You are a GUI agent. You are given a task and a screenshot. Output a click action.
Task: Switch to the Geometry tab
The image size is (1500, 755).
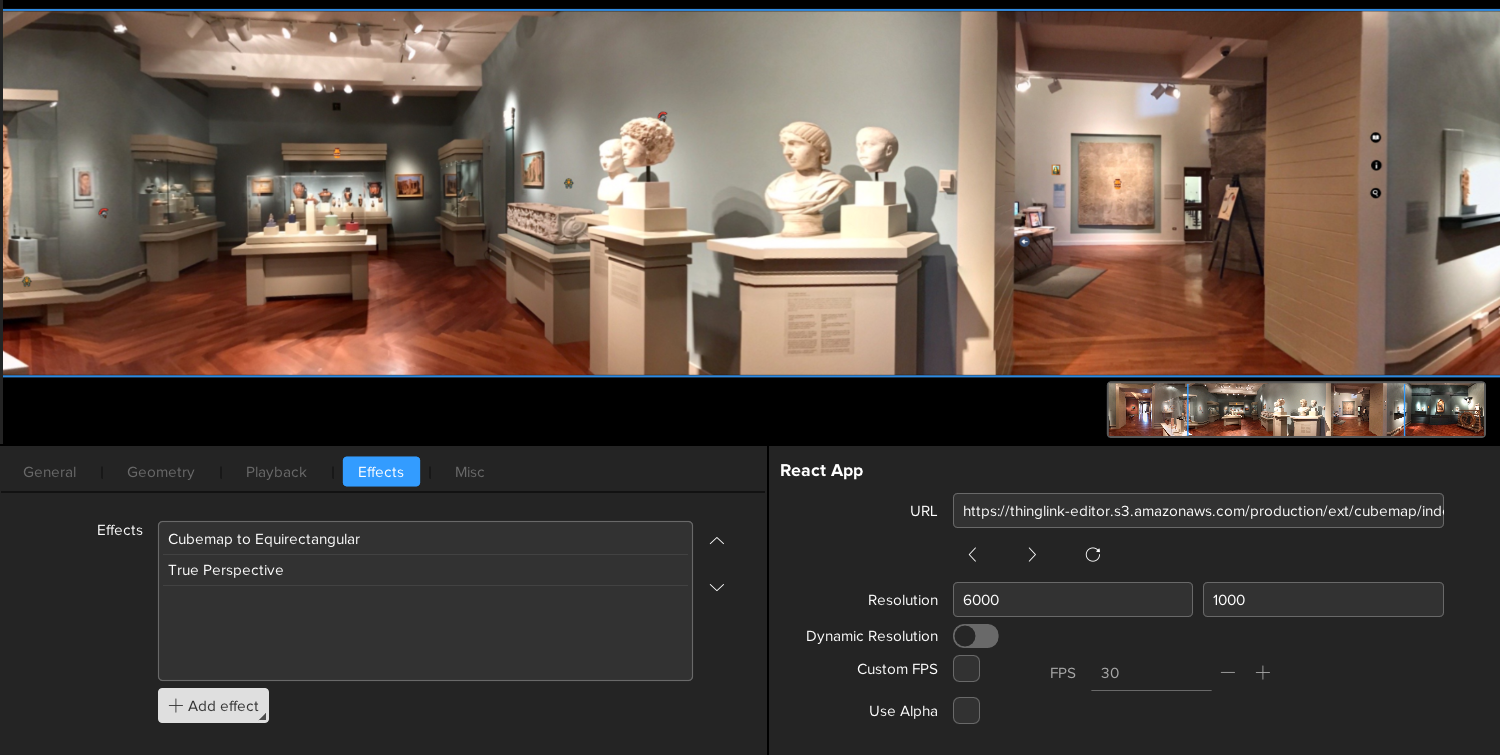(160, 472)
